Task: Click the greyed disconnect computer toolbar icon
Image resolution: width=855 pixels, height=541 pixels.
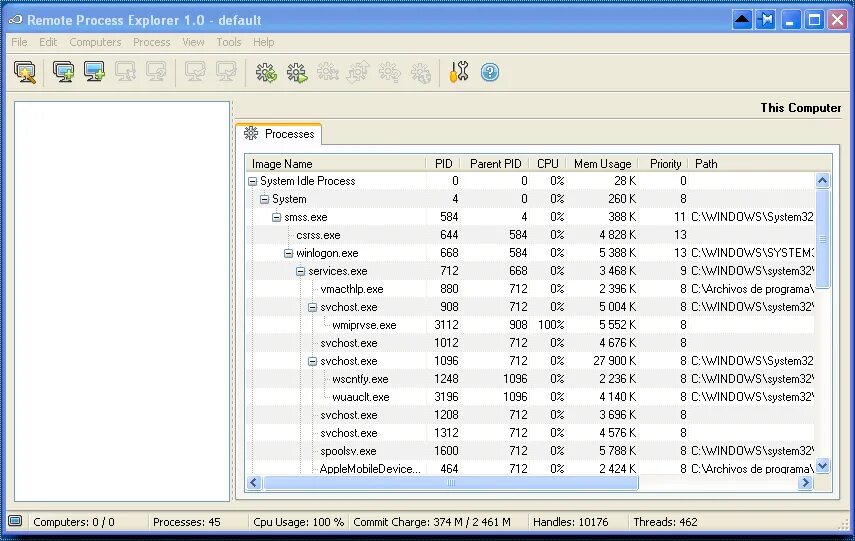Action: click(x=226, y=72)
